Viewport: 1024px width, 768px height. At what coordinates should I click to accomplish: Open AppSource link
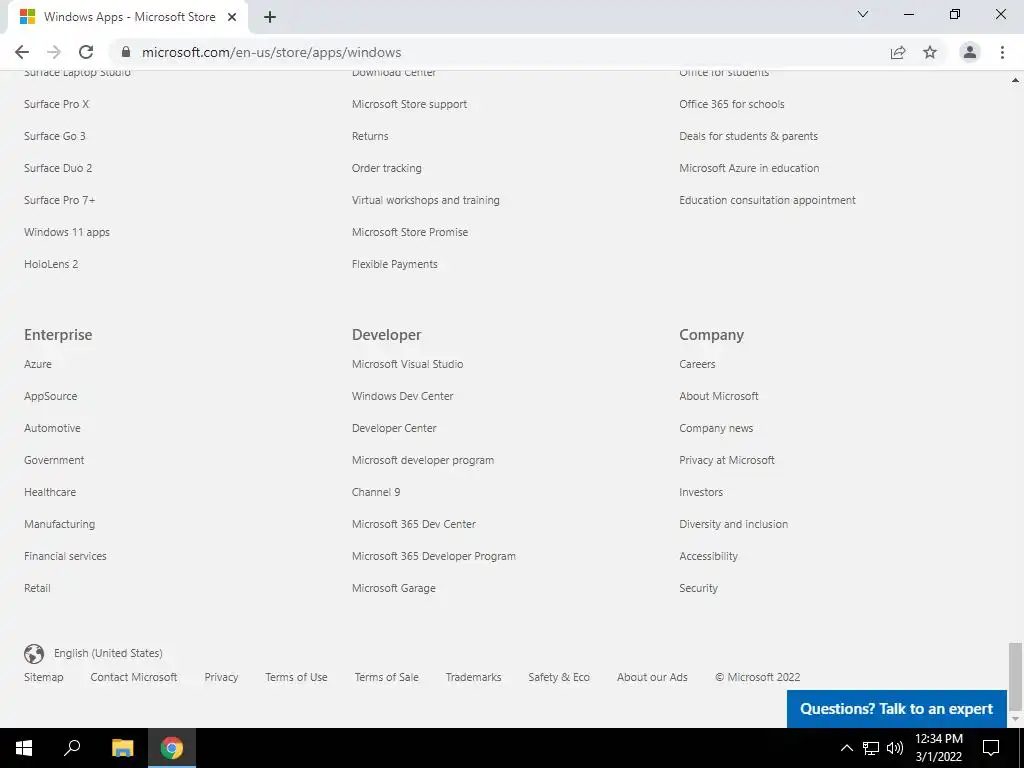point(50,396)
